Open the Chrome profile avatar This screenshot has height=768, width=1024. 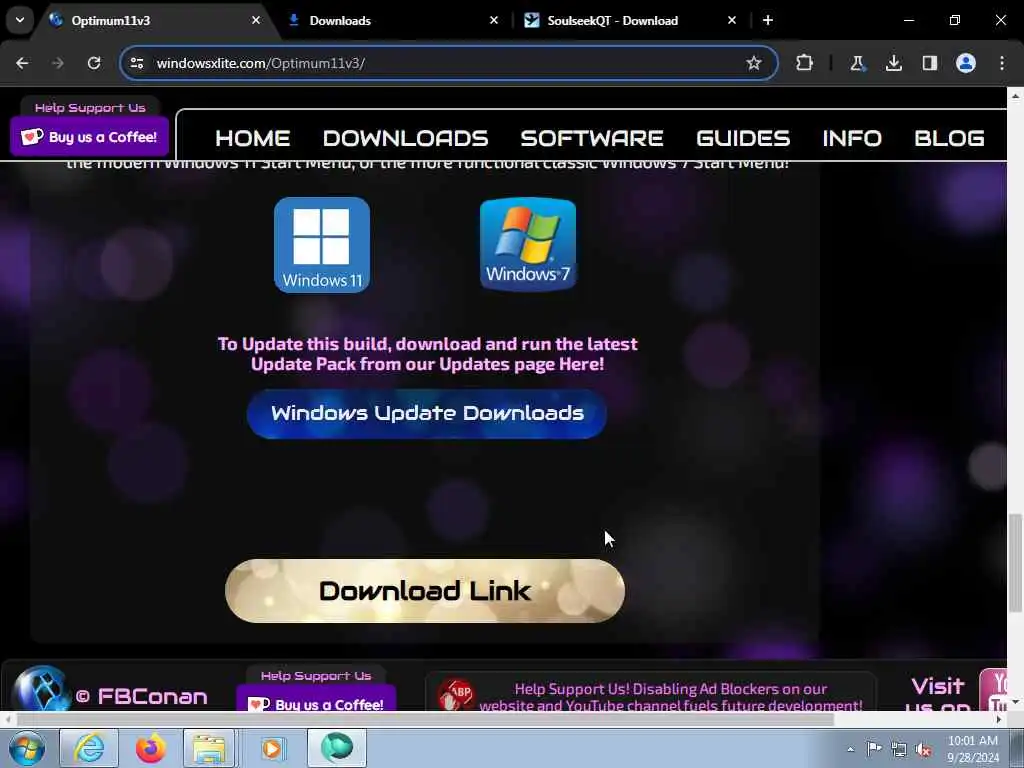pyautogui.click(x=966, y=63)
